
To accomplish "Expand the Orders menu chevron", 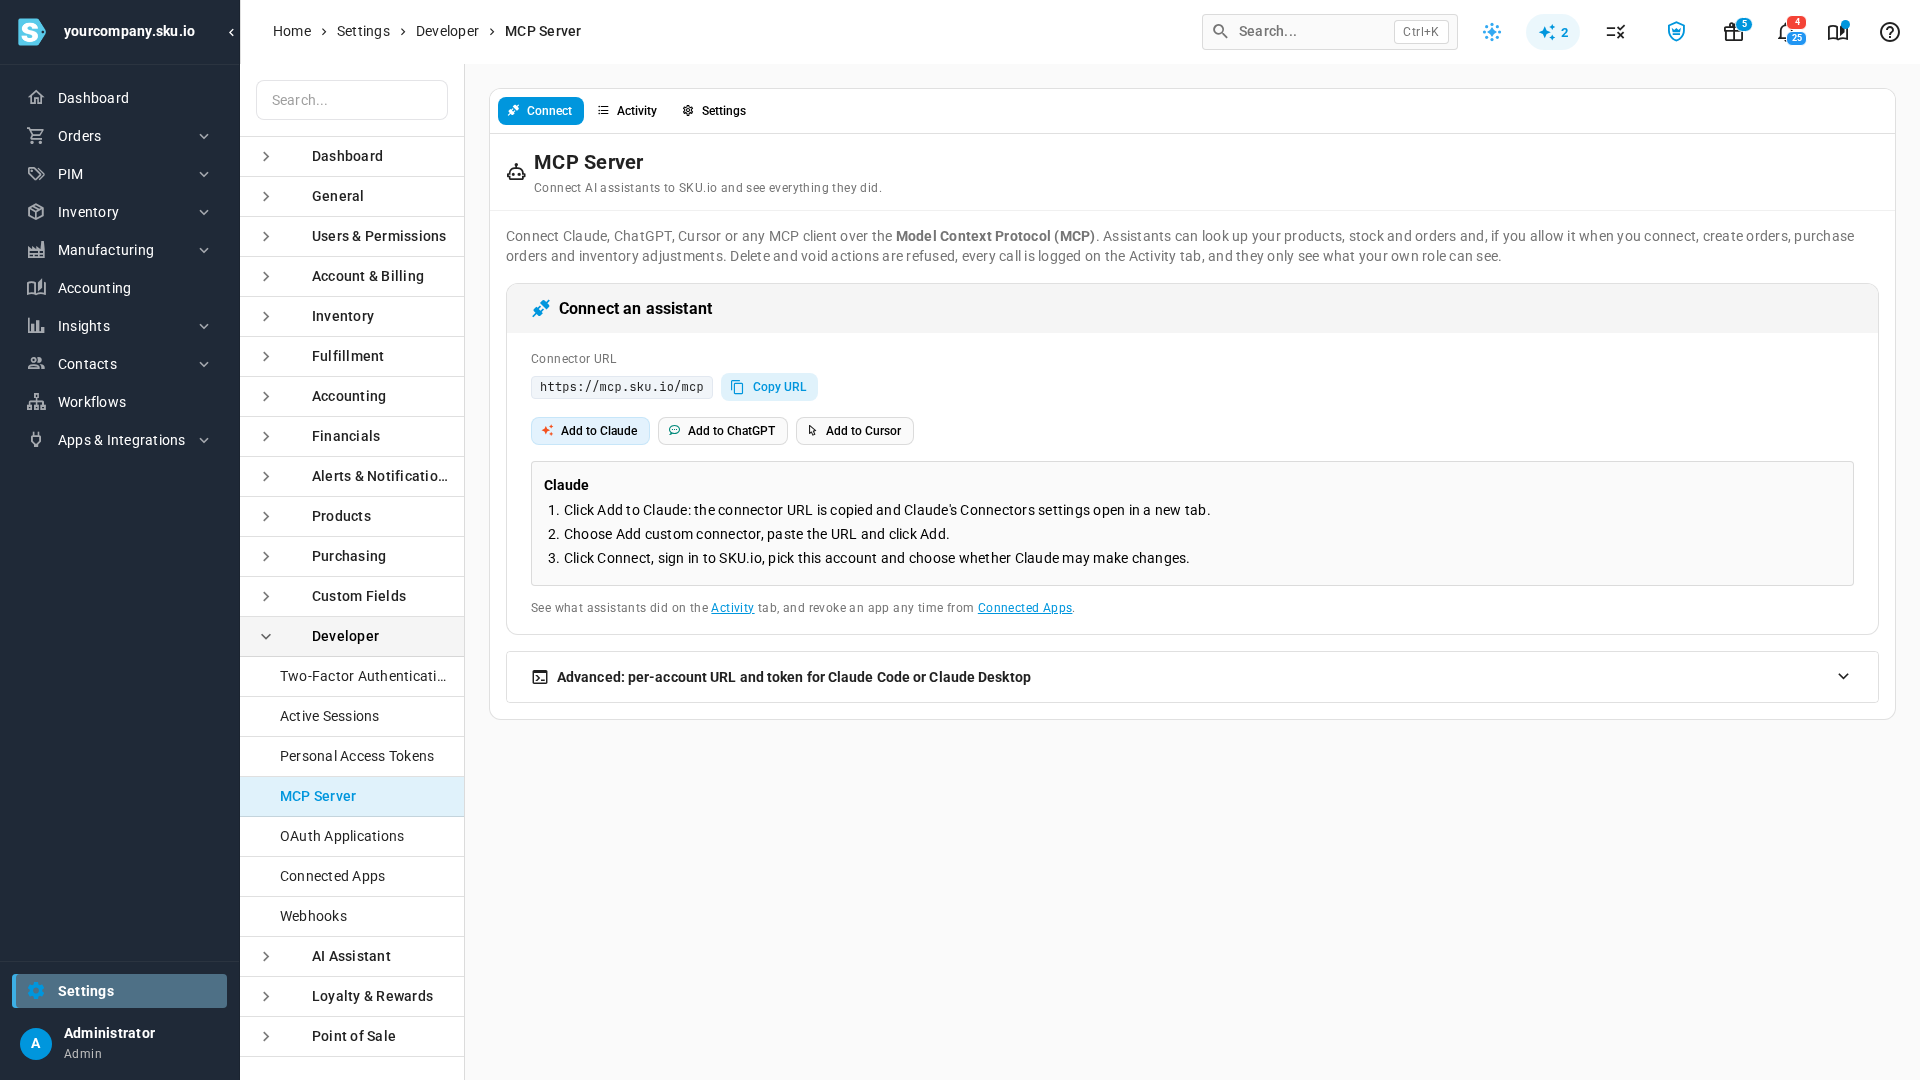I will point(204,136).
